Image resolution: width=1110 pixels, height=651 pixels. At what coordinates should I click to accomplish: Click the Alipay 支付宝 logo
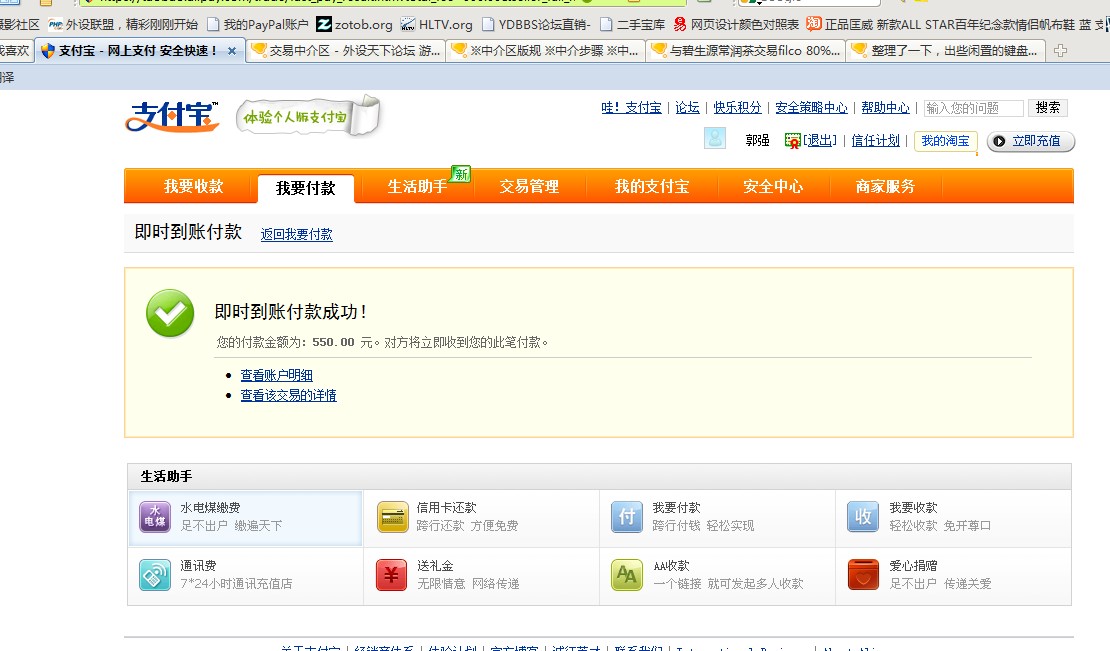(x=172, y=117)
